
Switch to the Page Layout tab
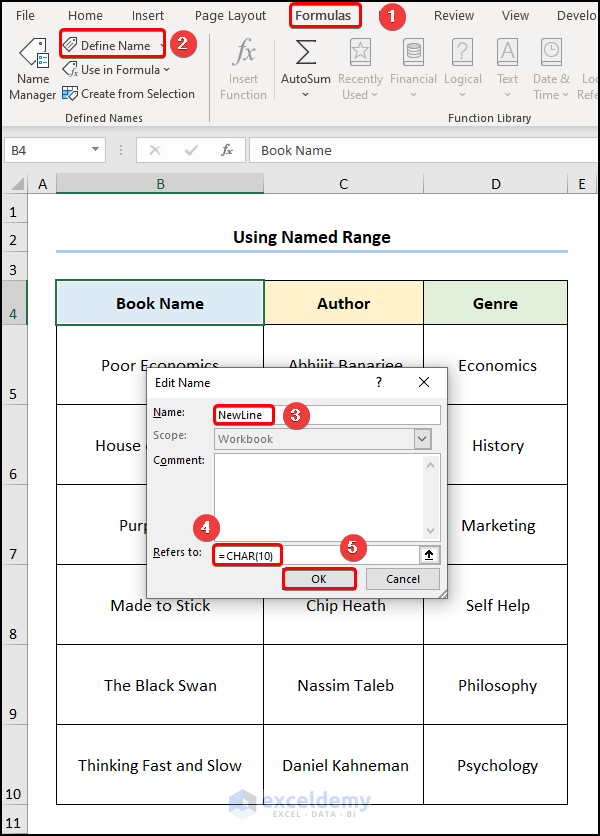click(x=230, y=16)
